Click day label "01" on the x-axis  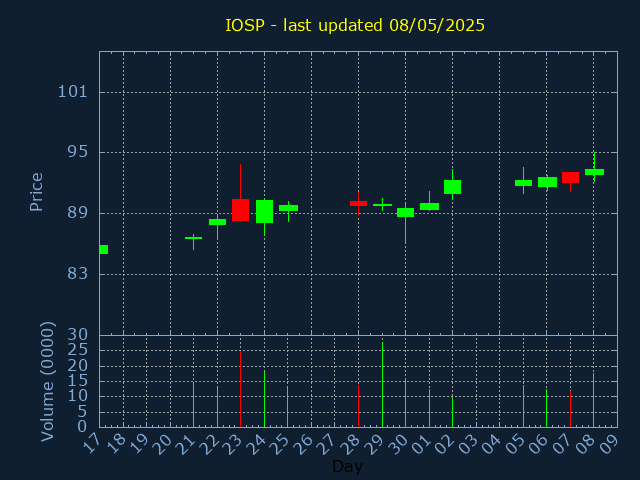pos(422,443)
